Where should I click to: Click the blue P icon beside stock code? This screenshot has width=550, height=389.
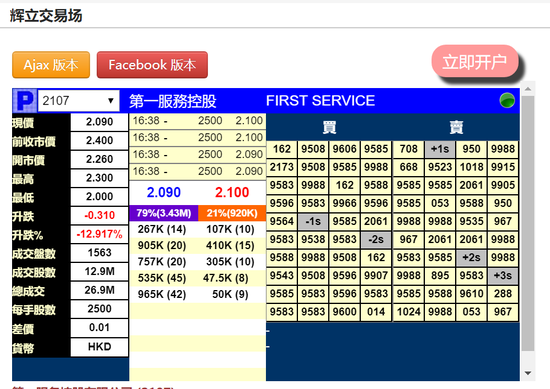[24, 101]
